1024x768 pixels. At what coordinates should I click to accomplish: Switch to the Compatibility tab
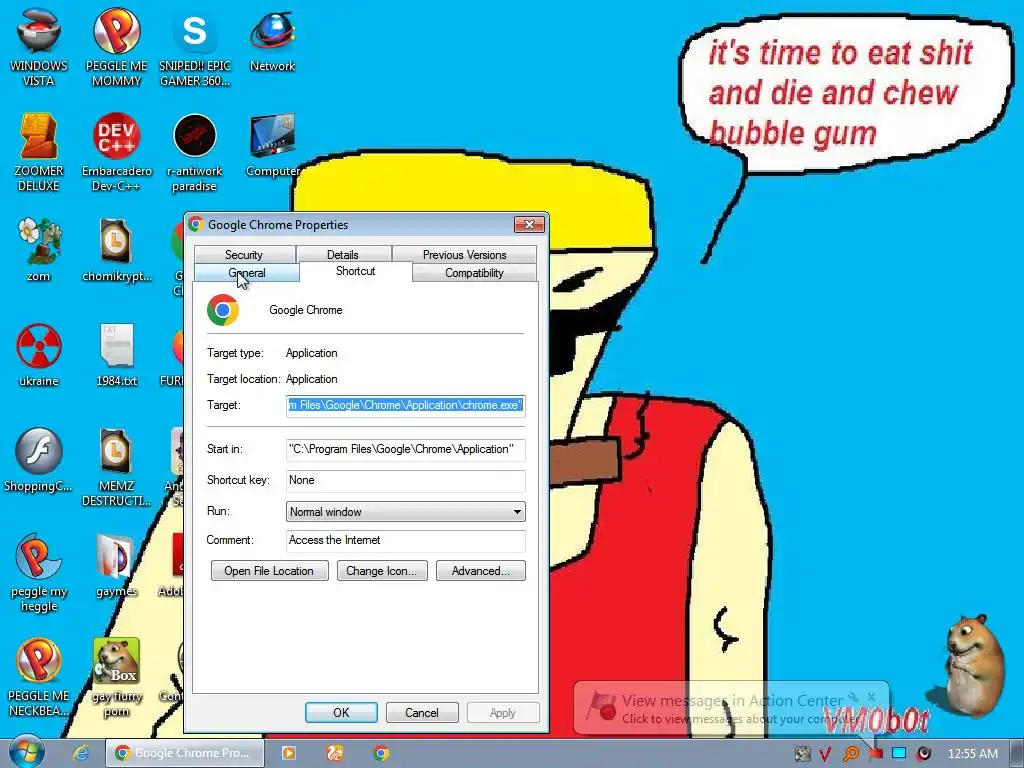(x=474, y=272)
